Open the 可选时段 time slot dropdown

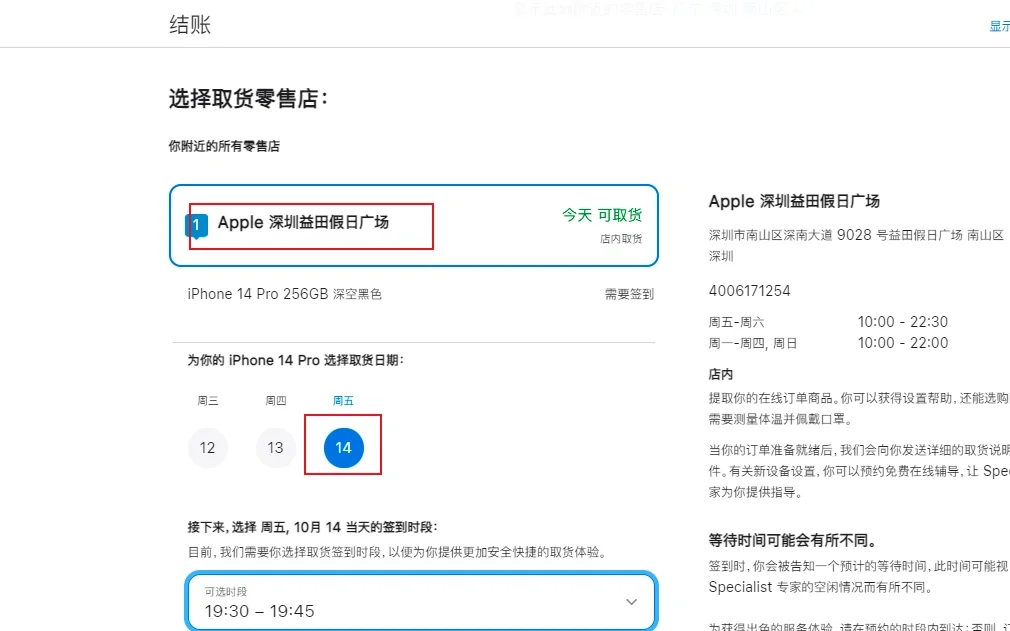coord(421,602)
